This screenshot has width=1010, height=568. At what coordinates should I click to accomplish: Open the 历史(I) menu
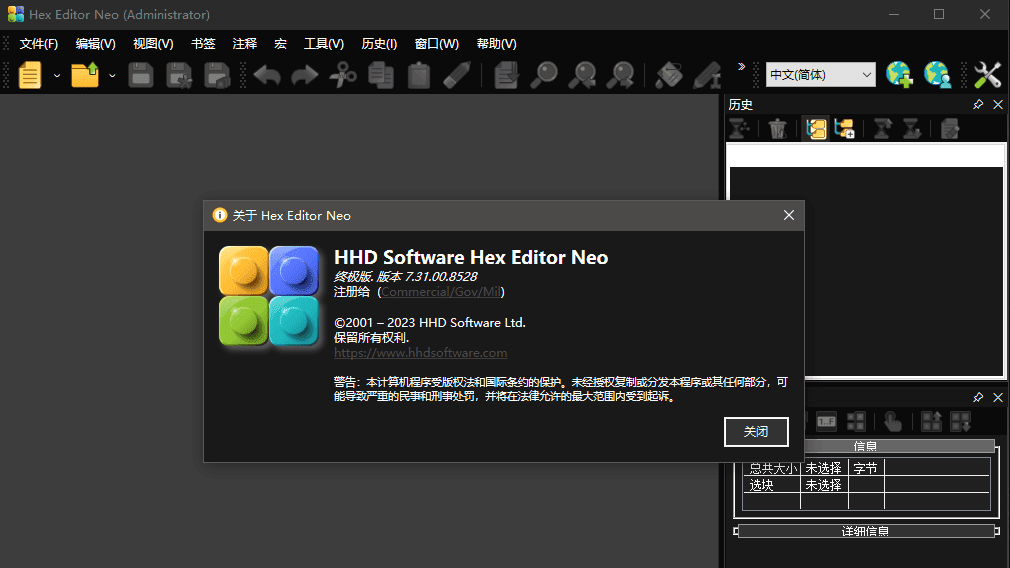379,44
